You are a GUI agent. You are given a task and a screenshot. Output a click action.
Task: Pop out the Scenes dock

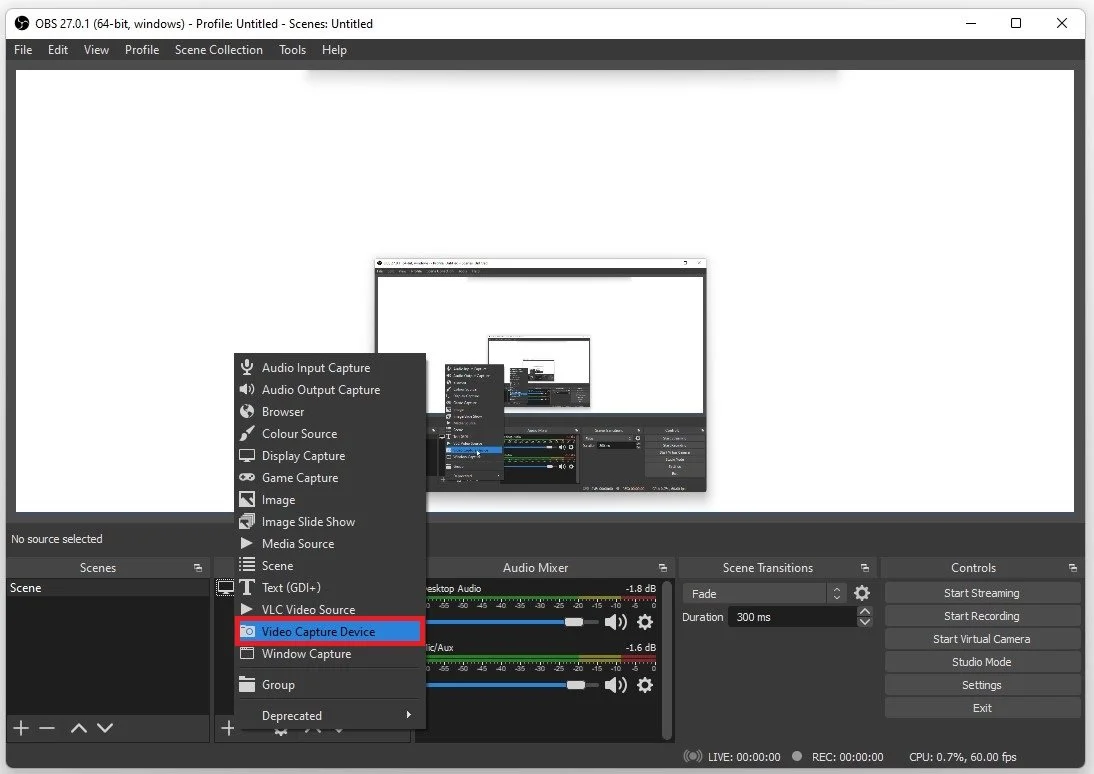[198, 568]
